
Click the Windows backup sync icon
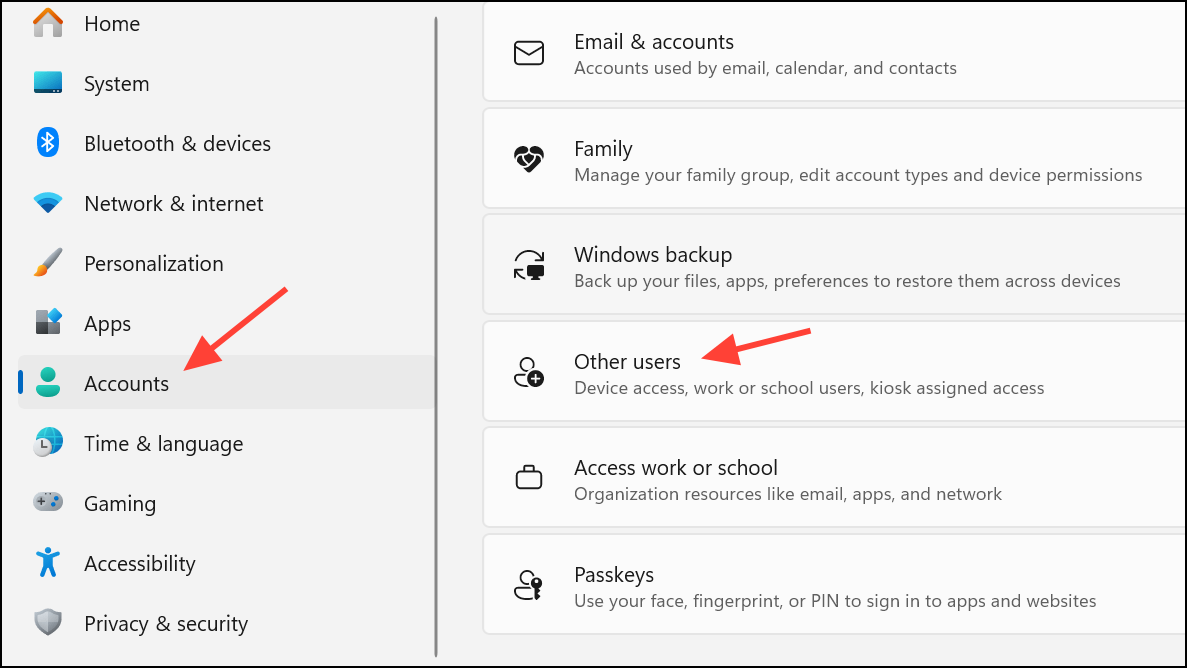pos(528,266)
